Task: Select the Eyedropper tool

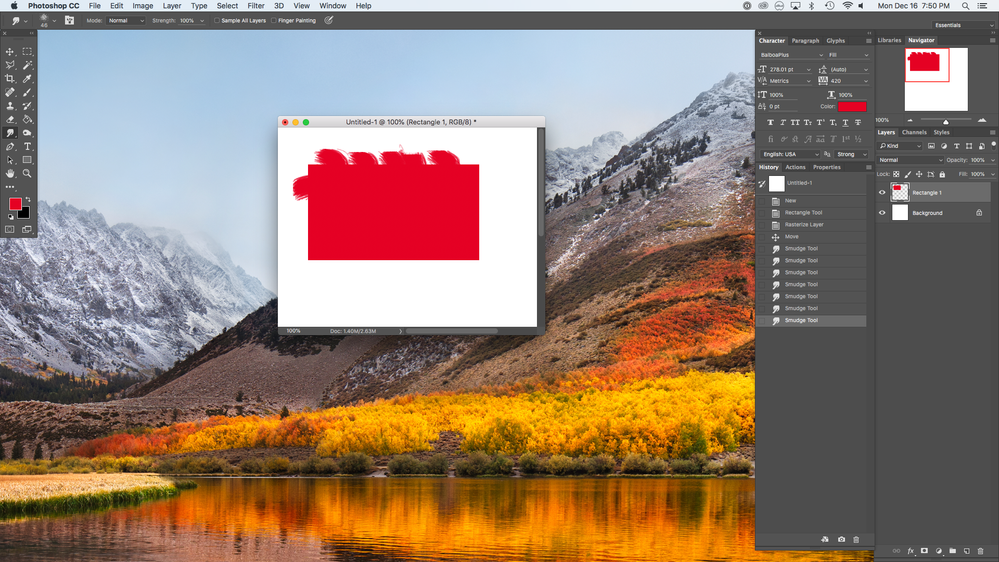Action: [x=27, y=78]
